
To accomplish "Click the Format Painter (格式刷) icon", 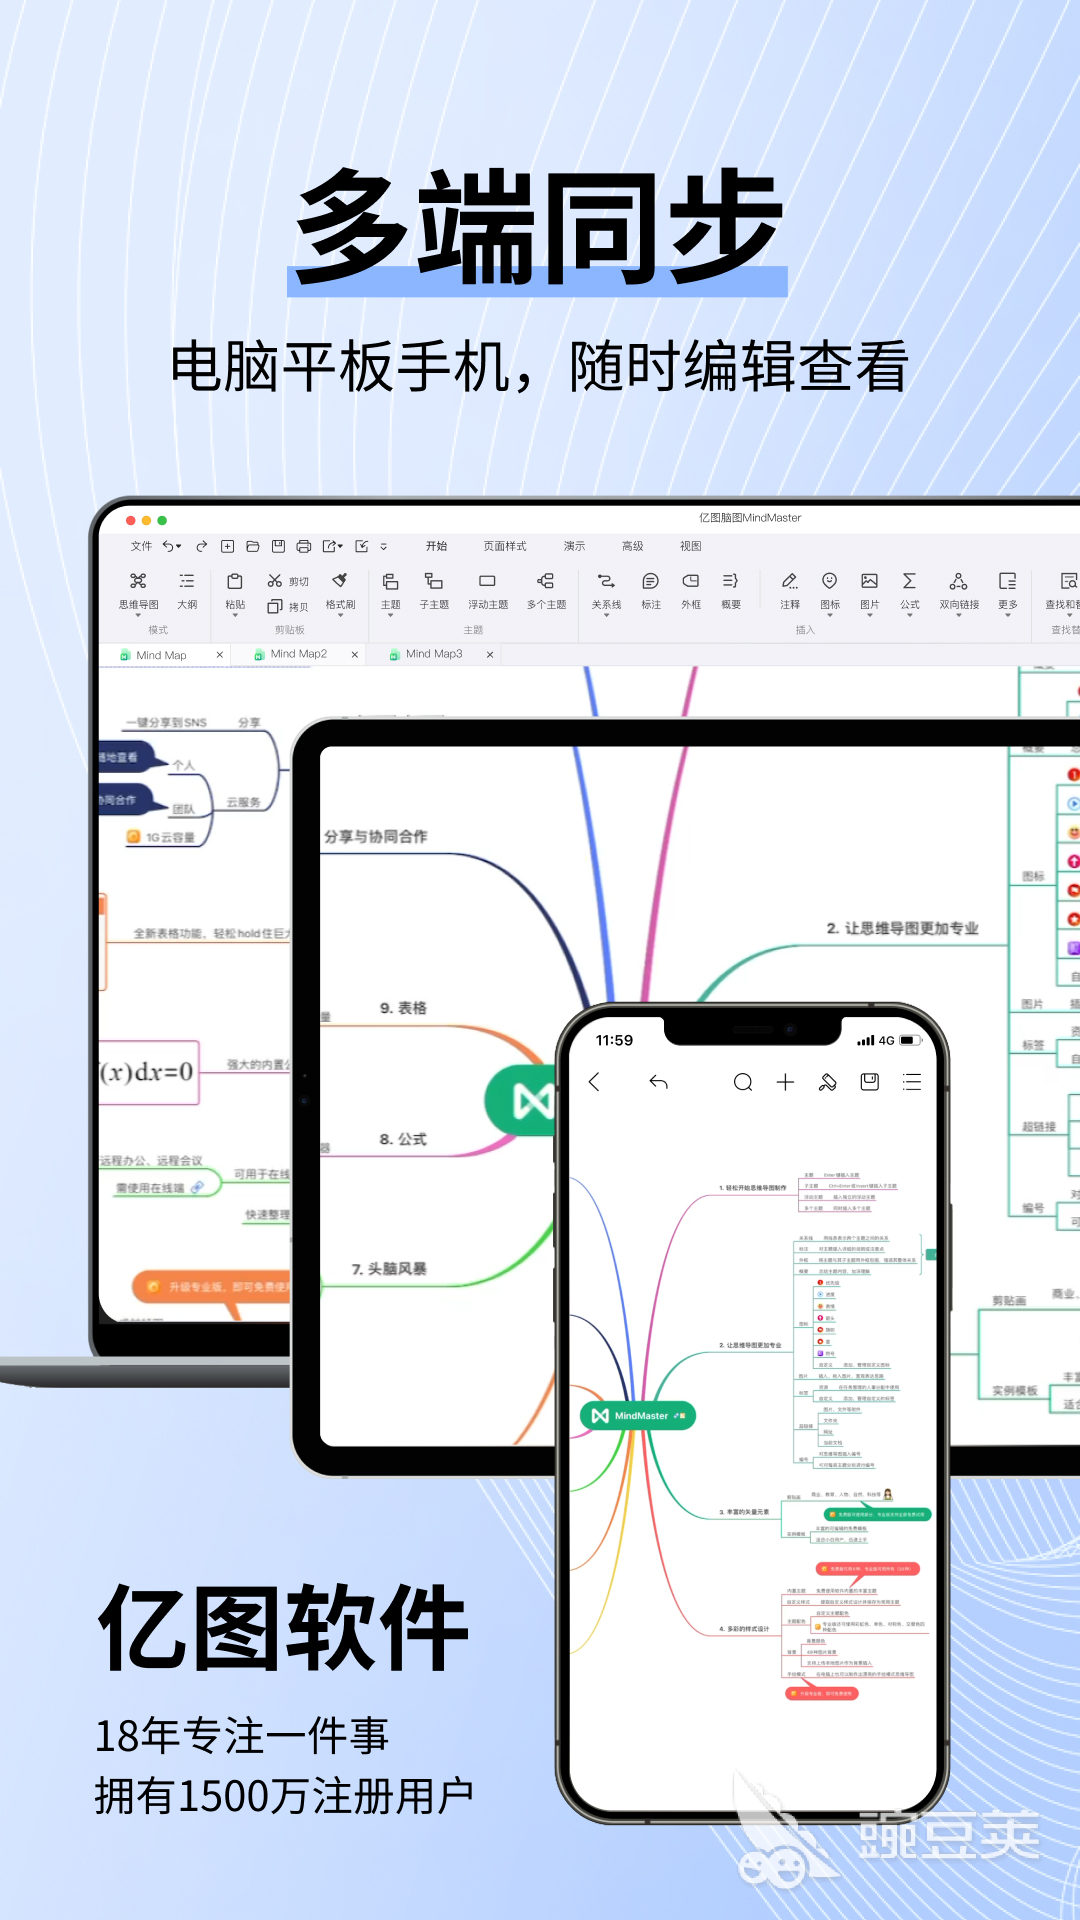I will coord(340,582).
